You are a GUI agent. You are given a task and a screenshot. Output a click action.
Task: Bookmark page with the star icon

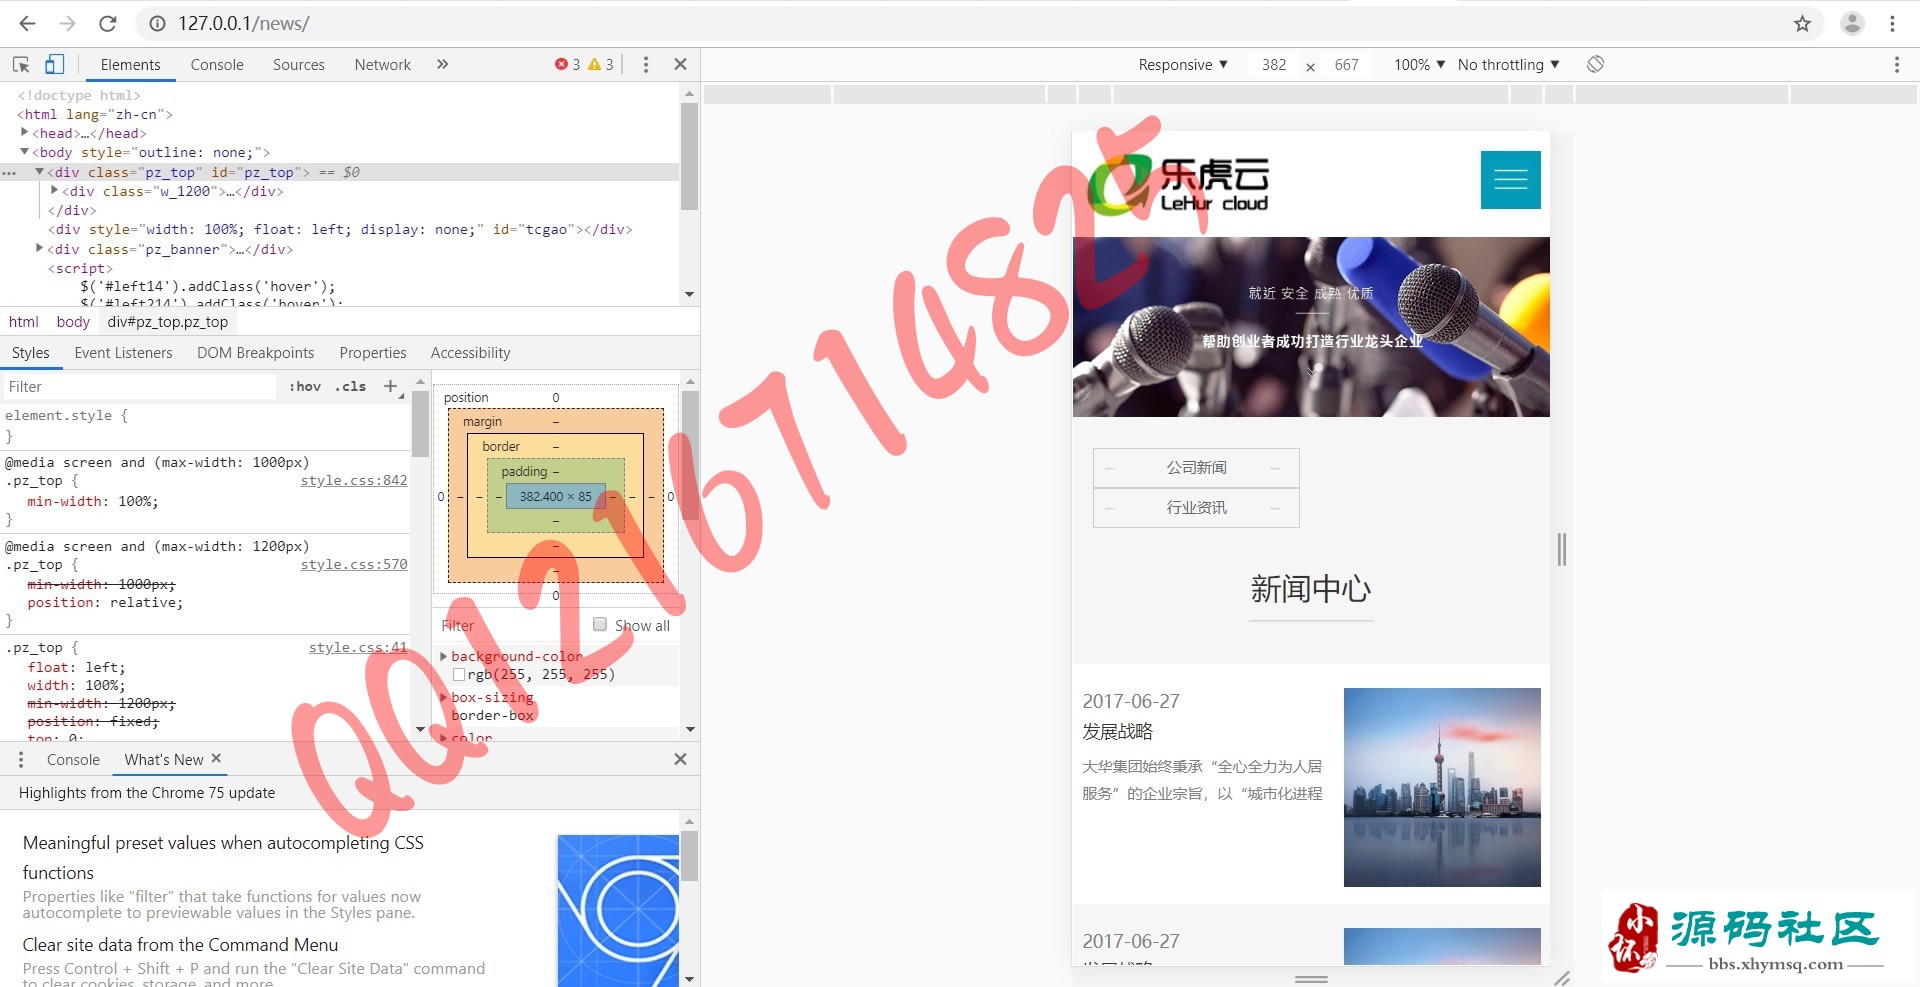(1802, 23)
